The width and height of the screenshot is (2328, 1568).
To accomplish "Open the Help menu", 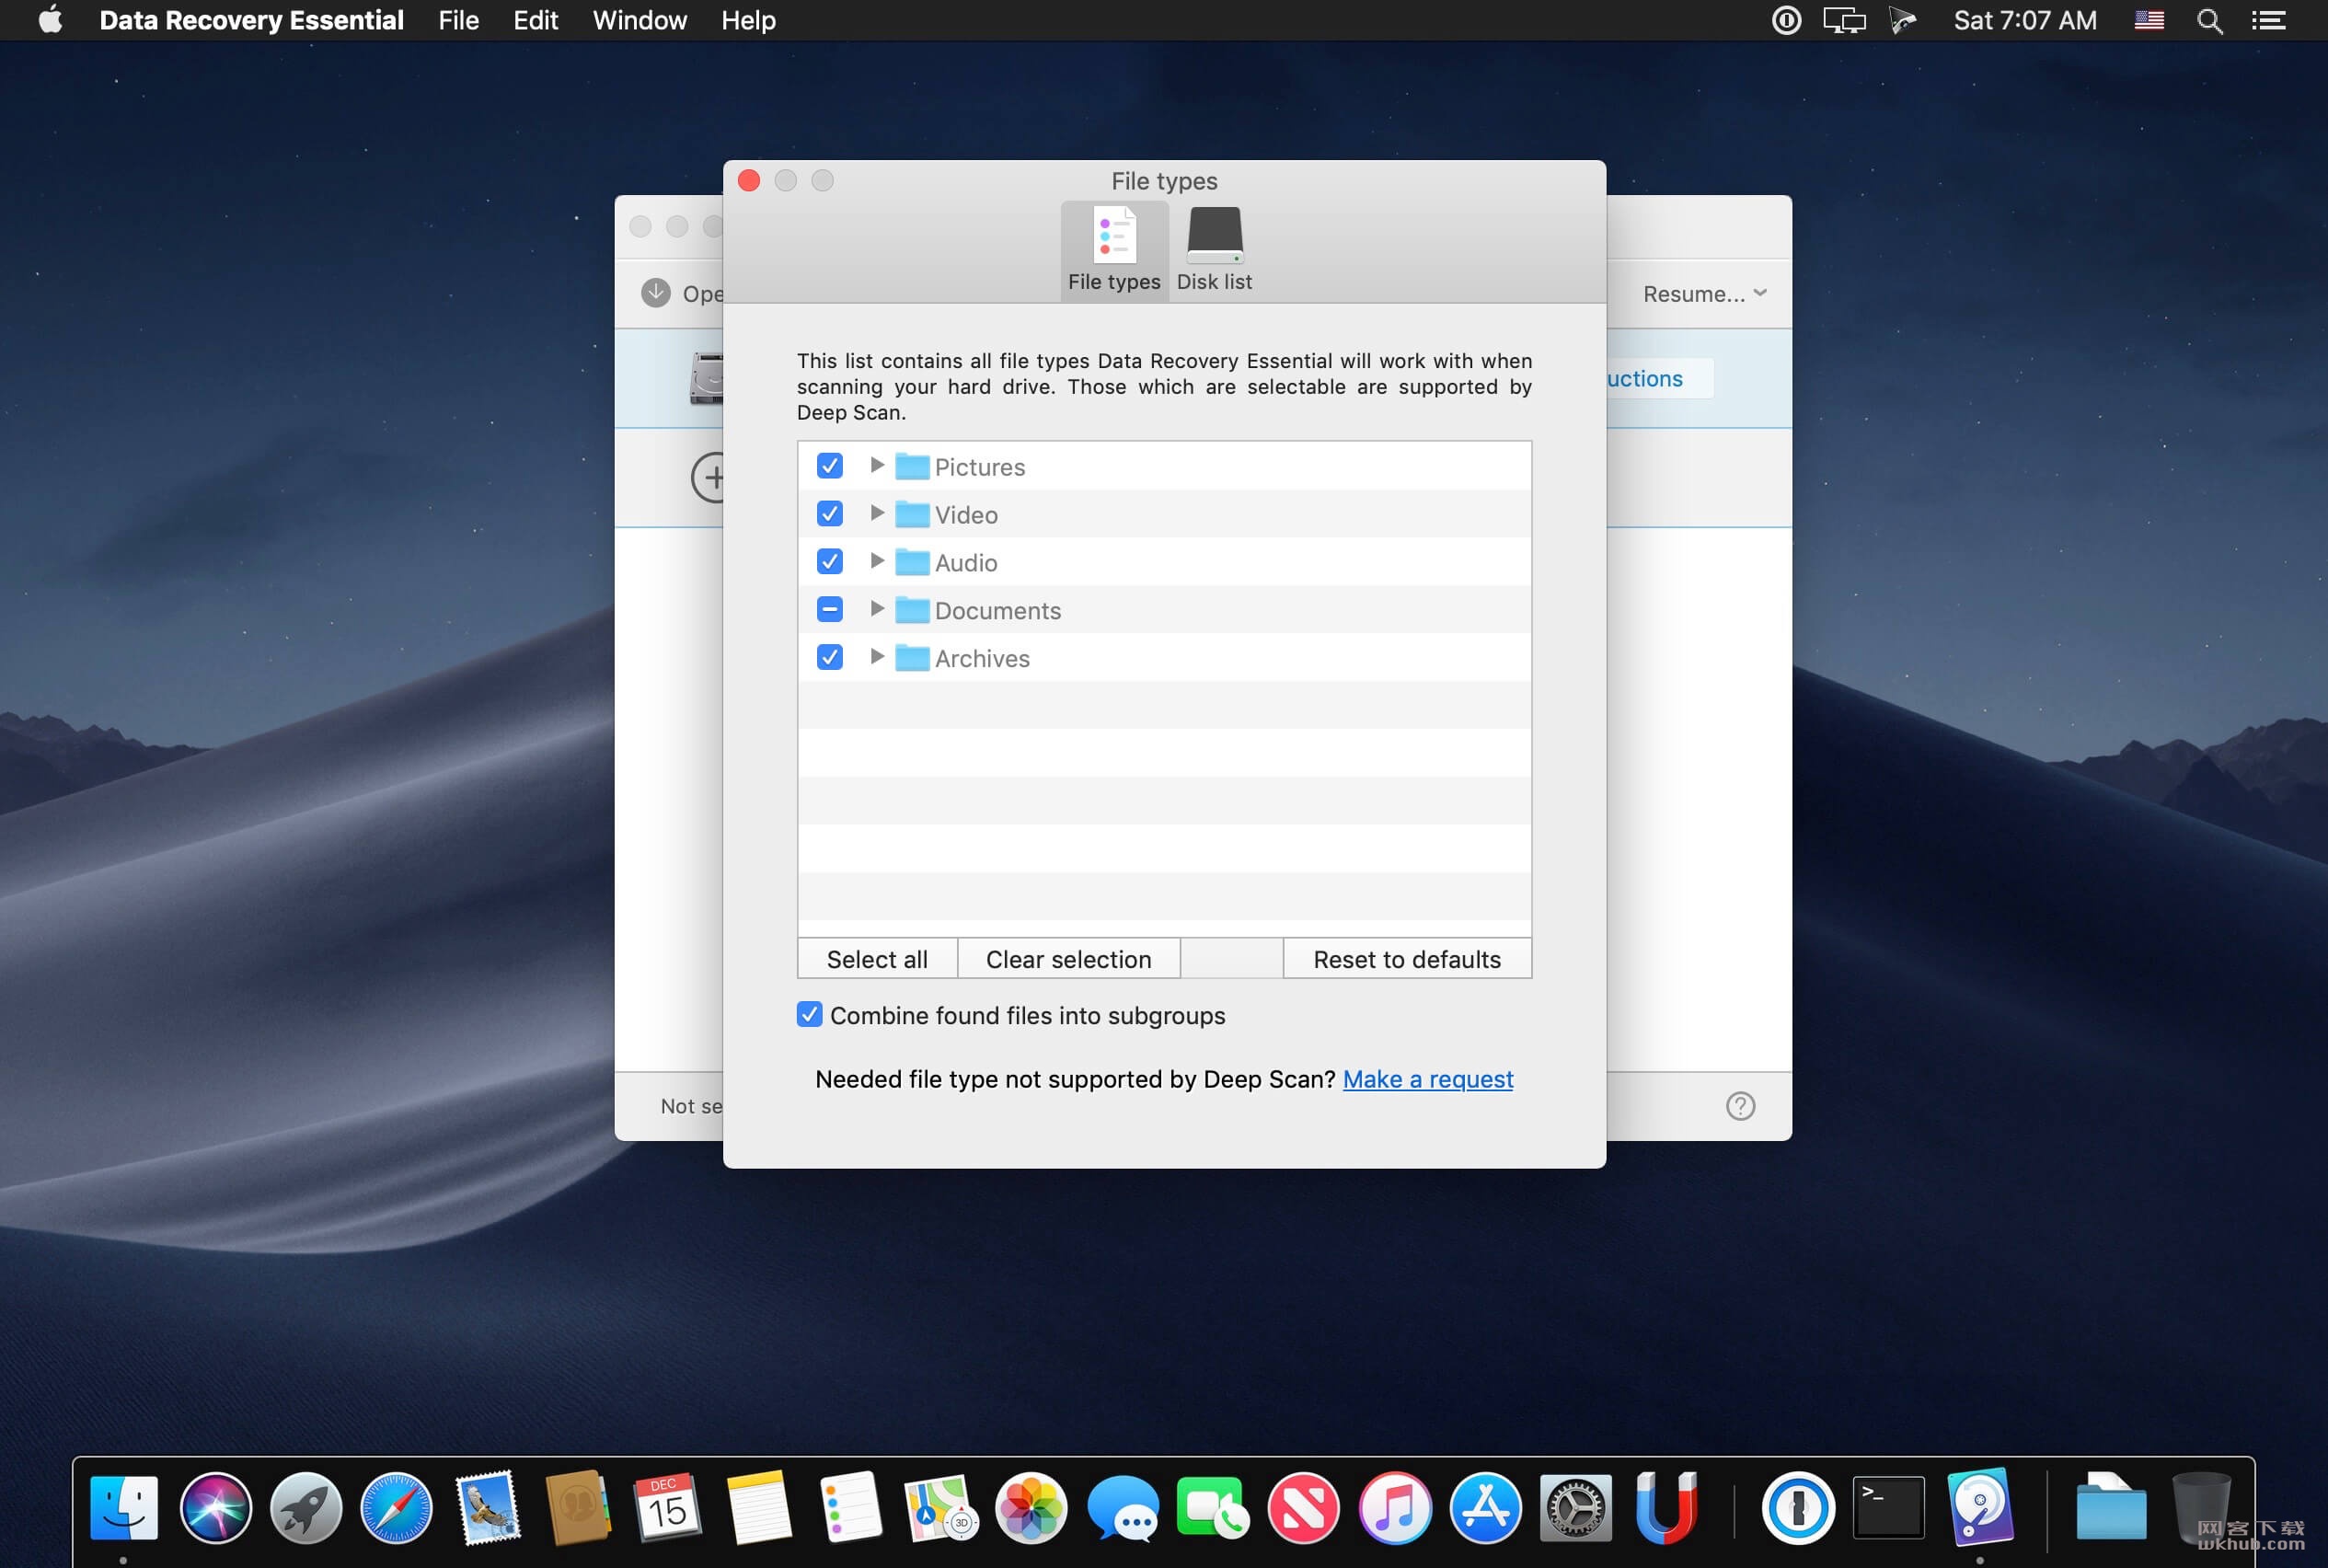I will tap(748, 20).
